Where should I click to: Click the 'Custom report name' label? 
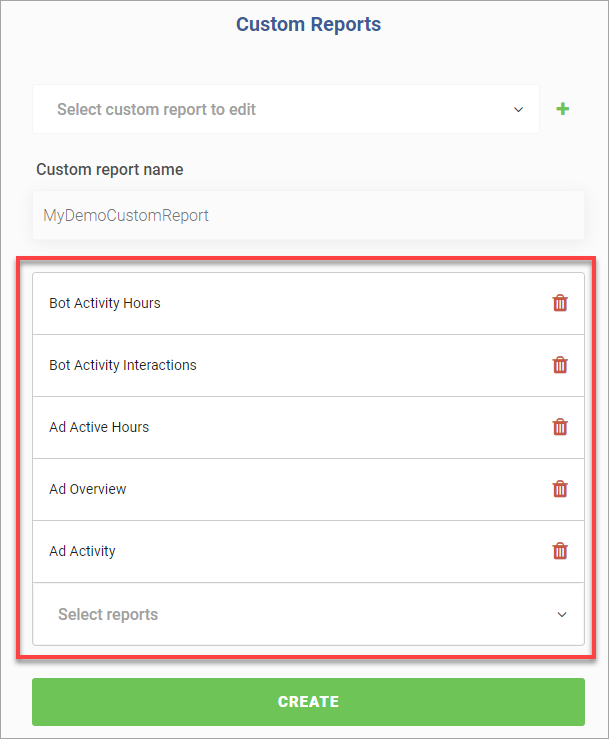tap(110, 170)
